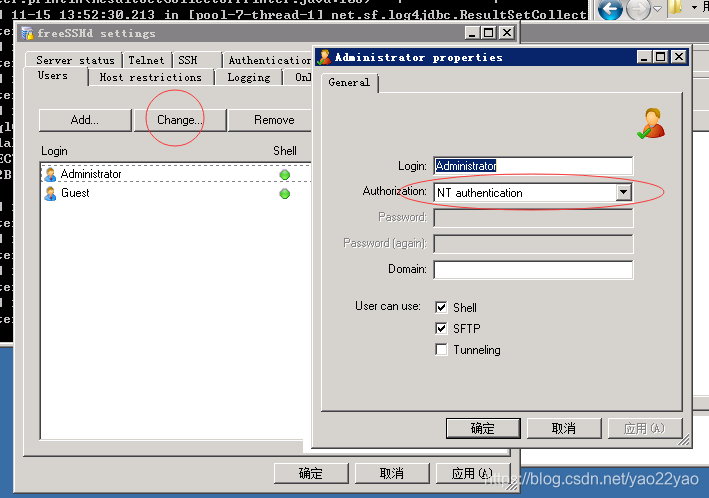Select Administrator row in user list
709x498 pixels.
point(176,174)
